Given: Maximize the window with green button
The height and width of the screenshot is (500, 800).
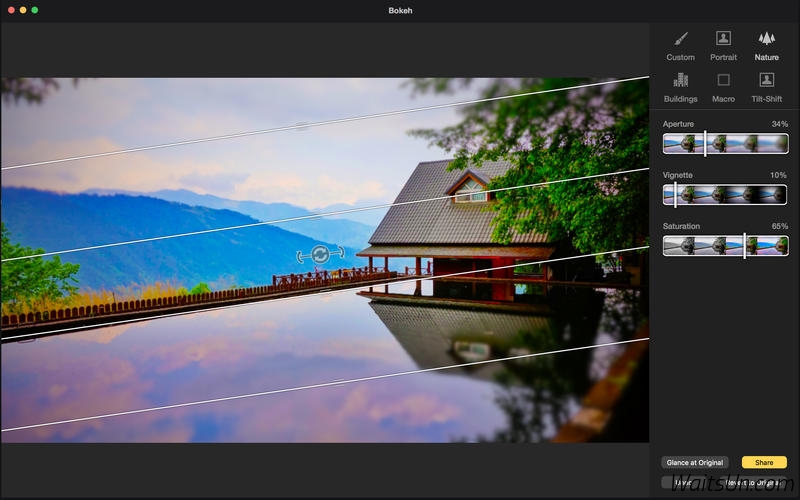Looking at the screenshot, I should coord(35,10).
